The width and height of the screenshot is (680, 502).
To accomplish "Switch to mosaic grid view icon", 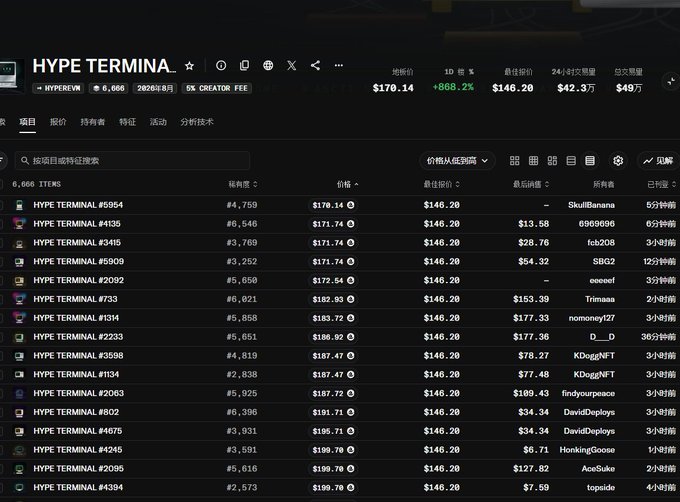I will pos(552,161).
